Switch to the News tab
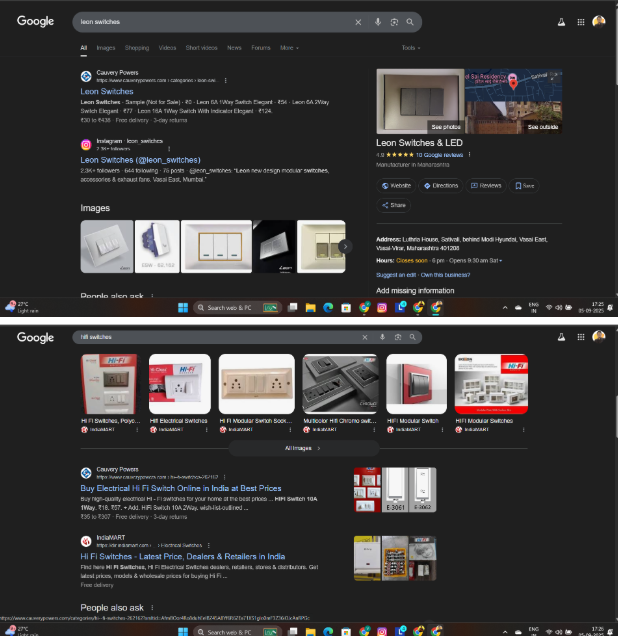 click(234, 48)
